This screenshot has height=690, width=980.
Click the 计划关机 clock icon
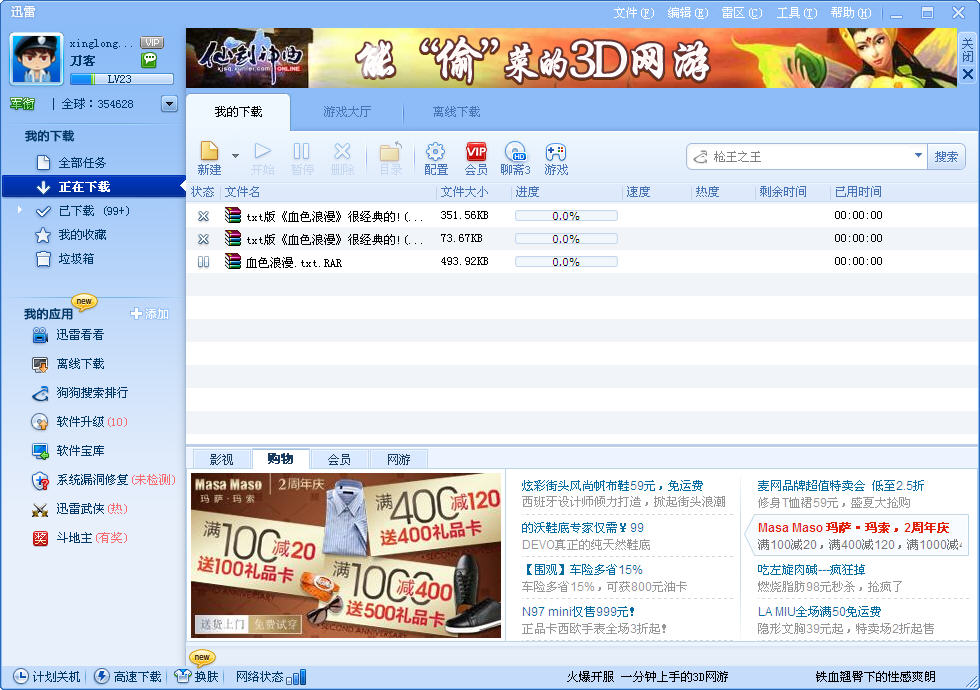pos(21,676)
